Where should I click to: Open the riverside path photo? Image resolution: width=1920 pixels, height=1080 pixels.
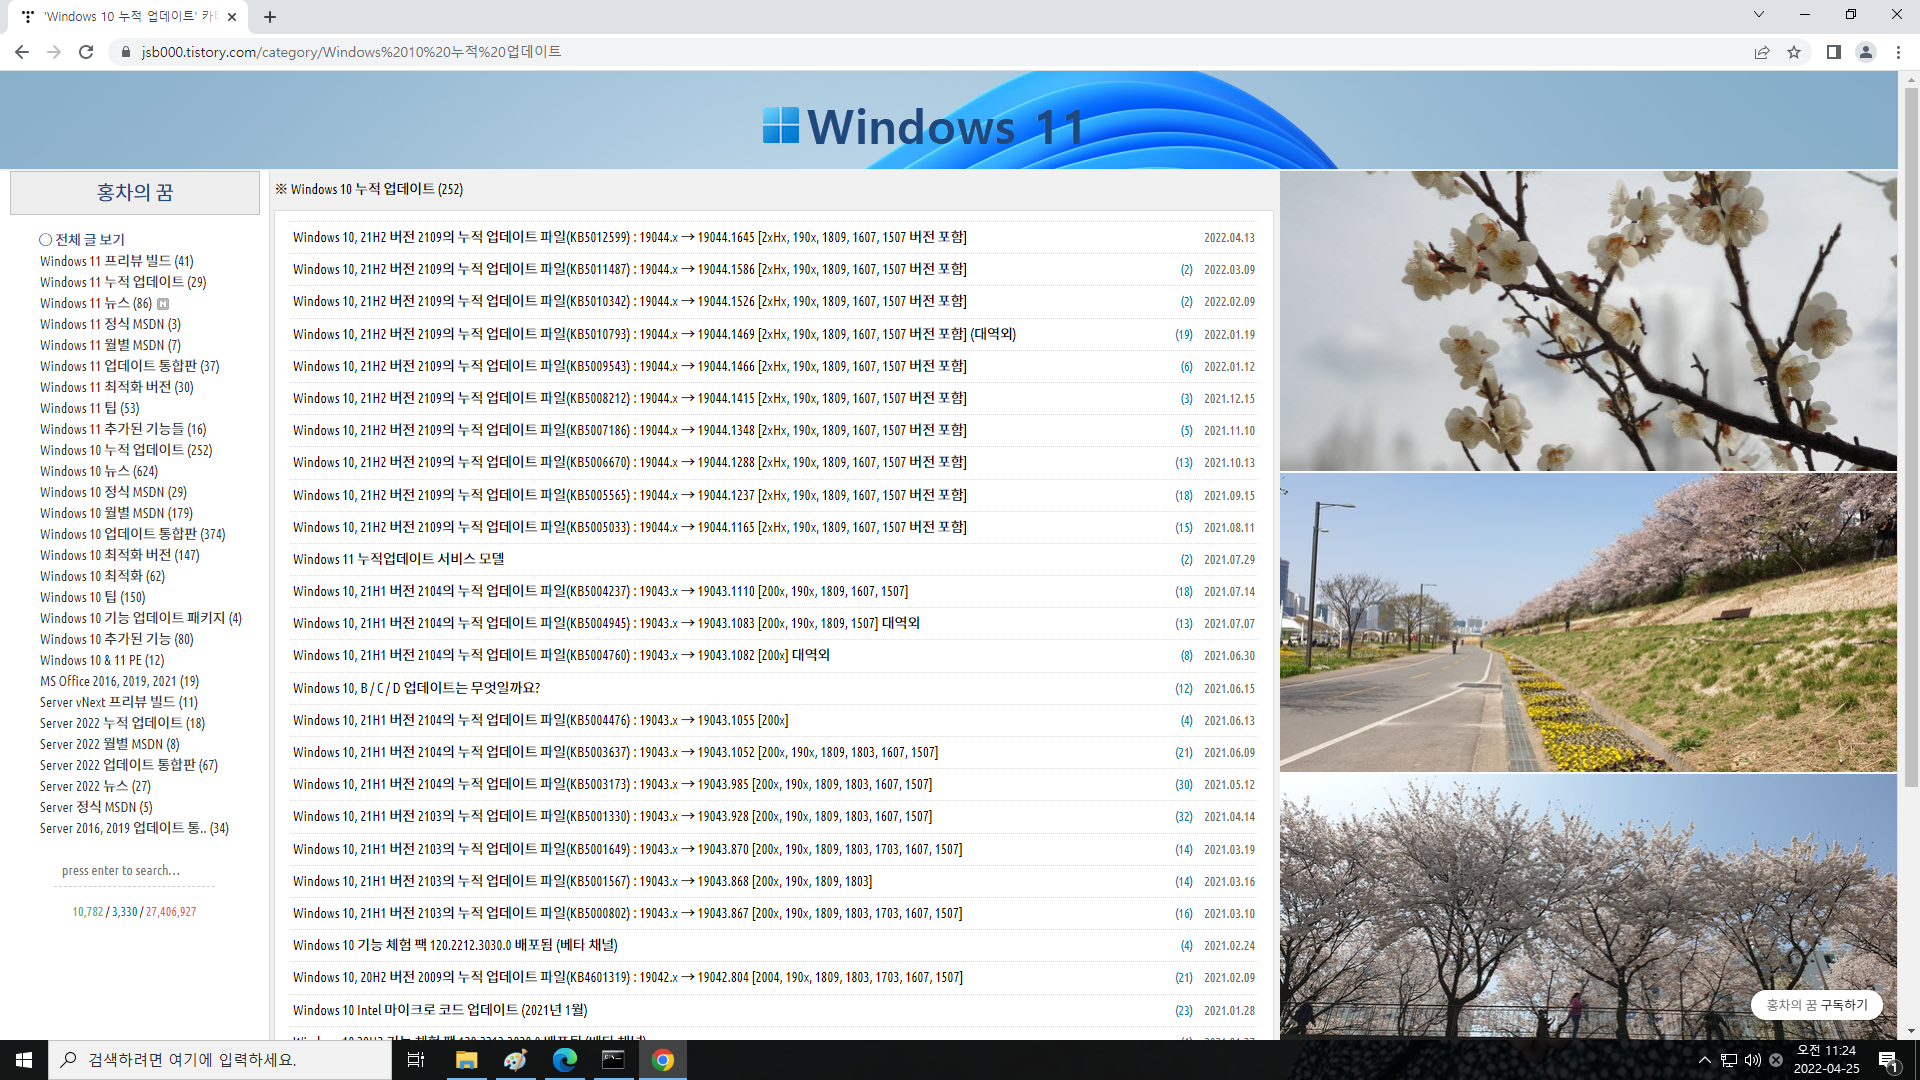(1588, 623)
